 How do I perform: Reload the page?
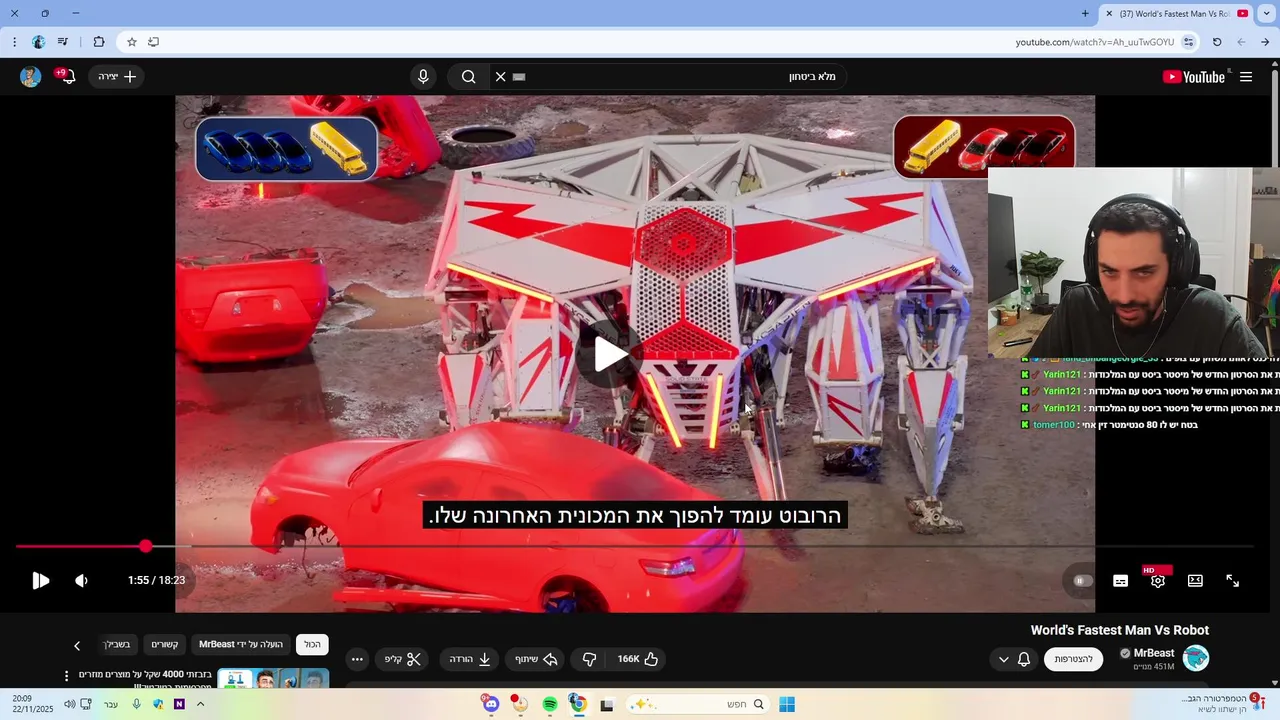tap(1217, 42)
